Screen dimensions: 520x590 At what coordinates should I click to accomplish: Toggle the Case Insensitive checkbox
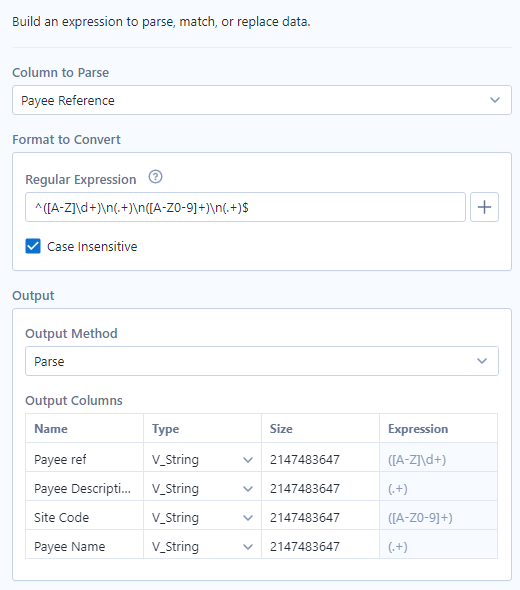[x=33, y=246]
